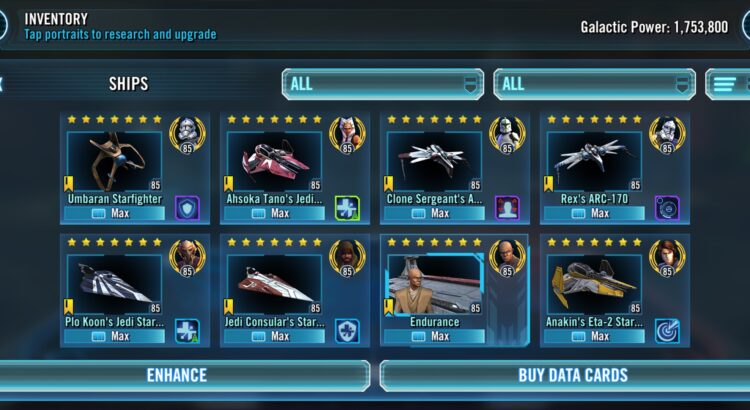Open the Umbaran Starfighter ship thumbnail
The width and height of the screenshot is (750, 410).
114,162
